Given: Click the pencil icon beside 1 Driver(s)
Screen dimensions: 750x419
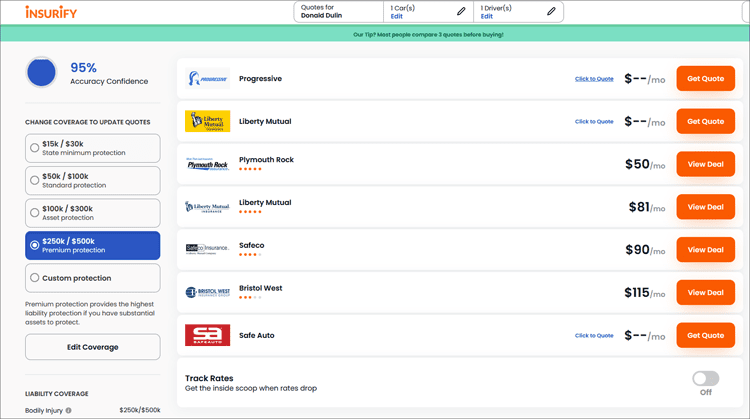Looking at the screenshot, I should pyautogui.click(x=551, y=12).
